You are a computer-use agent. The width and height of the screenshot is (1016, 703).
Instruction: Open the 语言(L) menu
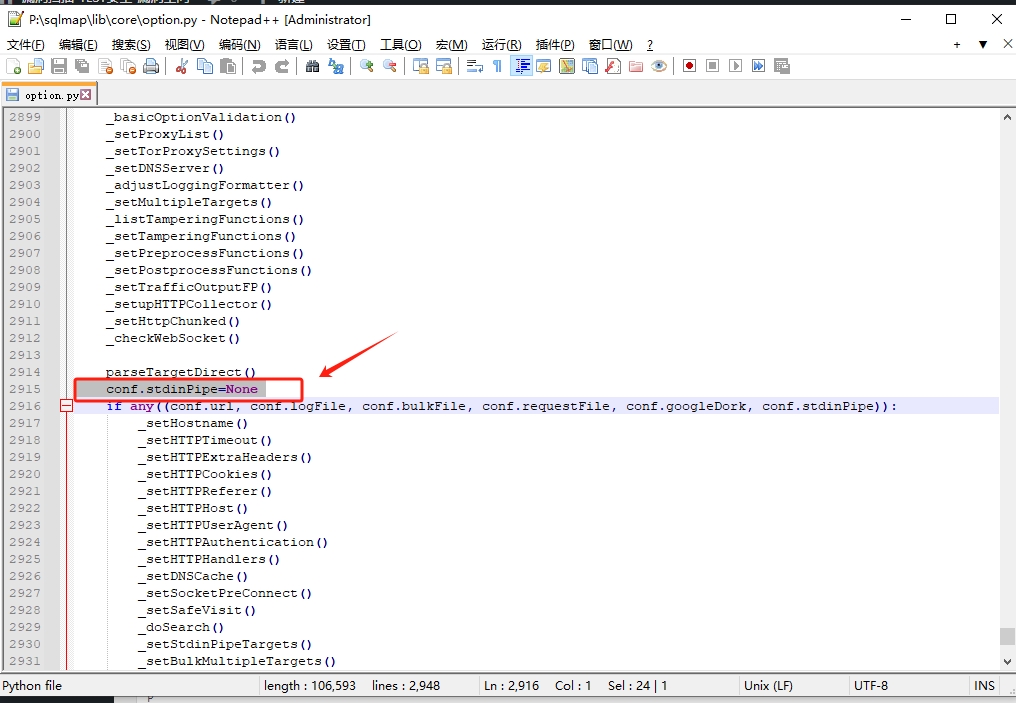pyautogui.click(x=294, y=45)
